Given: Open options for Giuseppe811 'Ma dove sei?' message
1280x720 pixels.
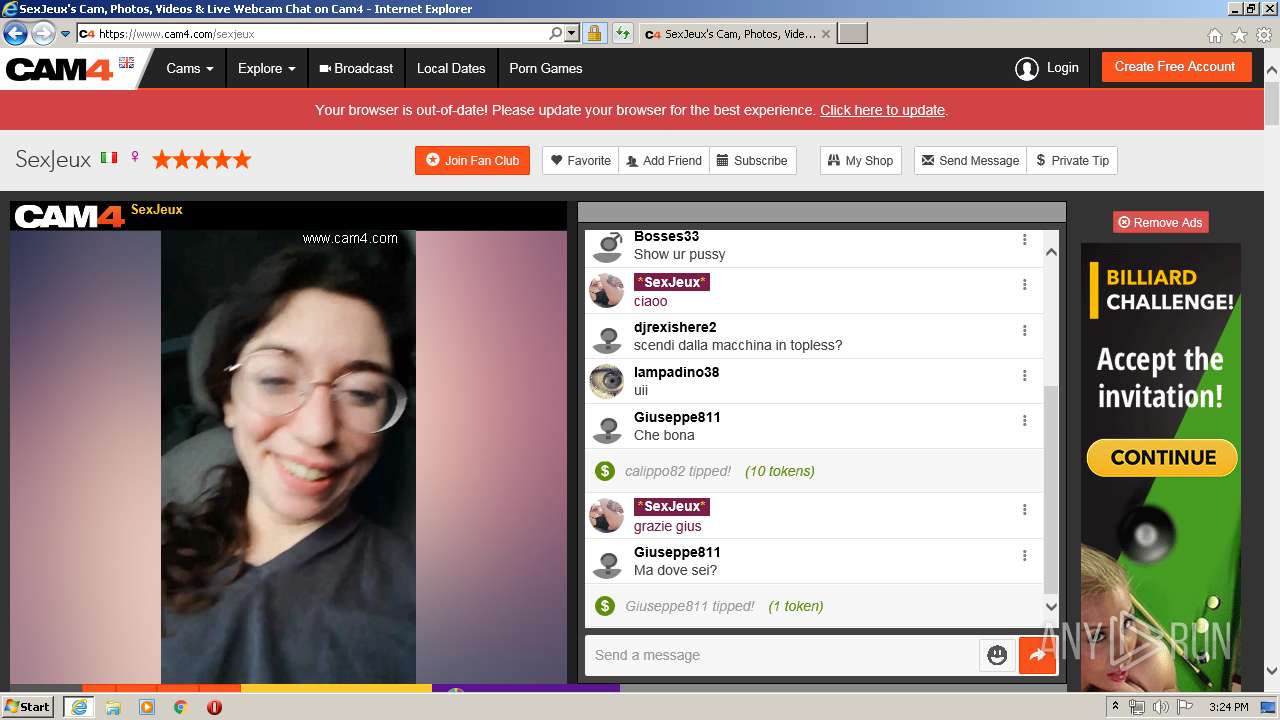Looking at the screenshot, I should click(x=1024, y=556).
